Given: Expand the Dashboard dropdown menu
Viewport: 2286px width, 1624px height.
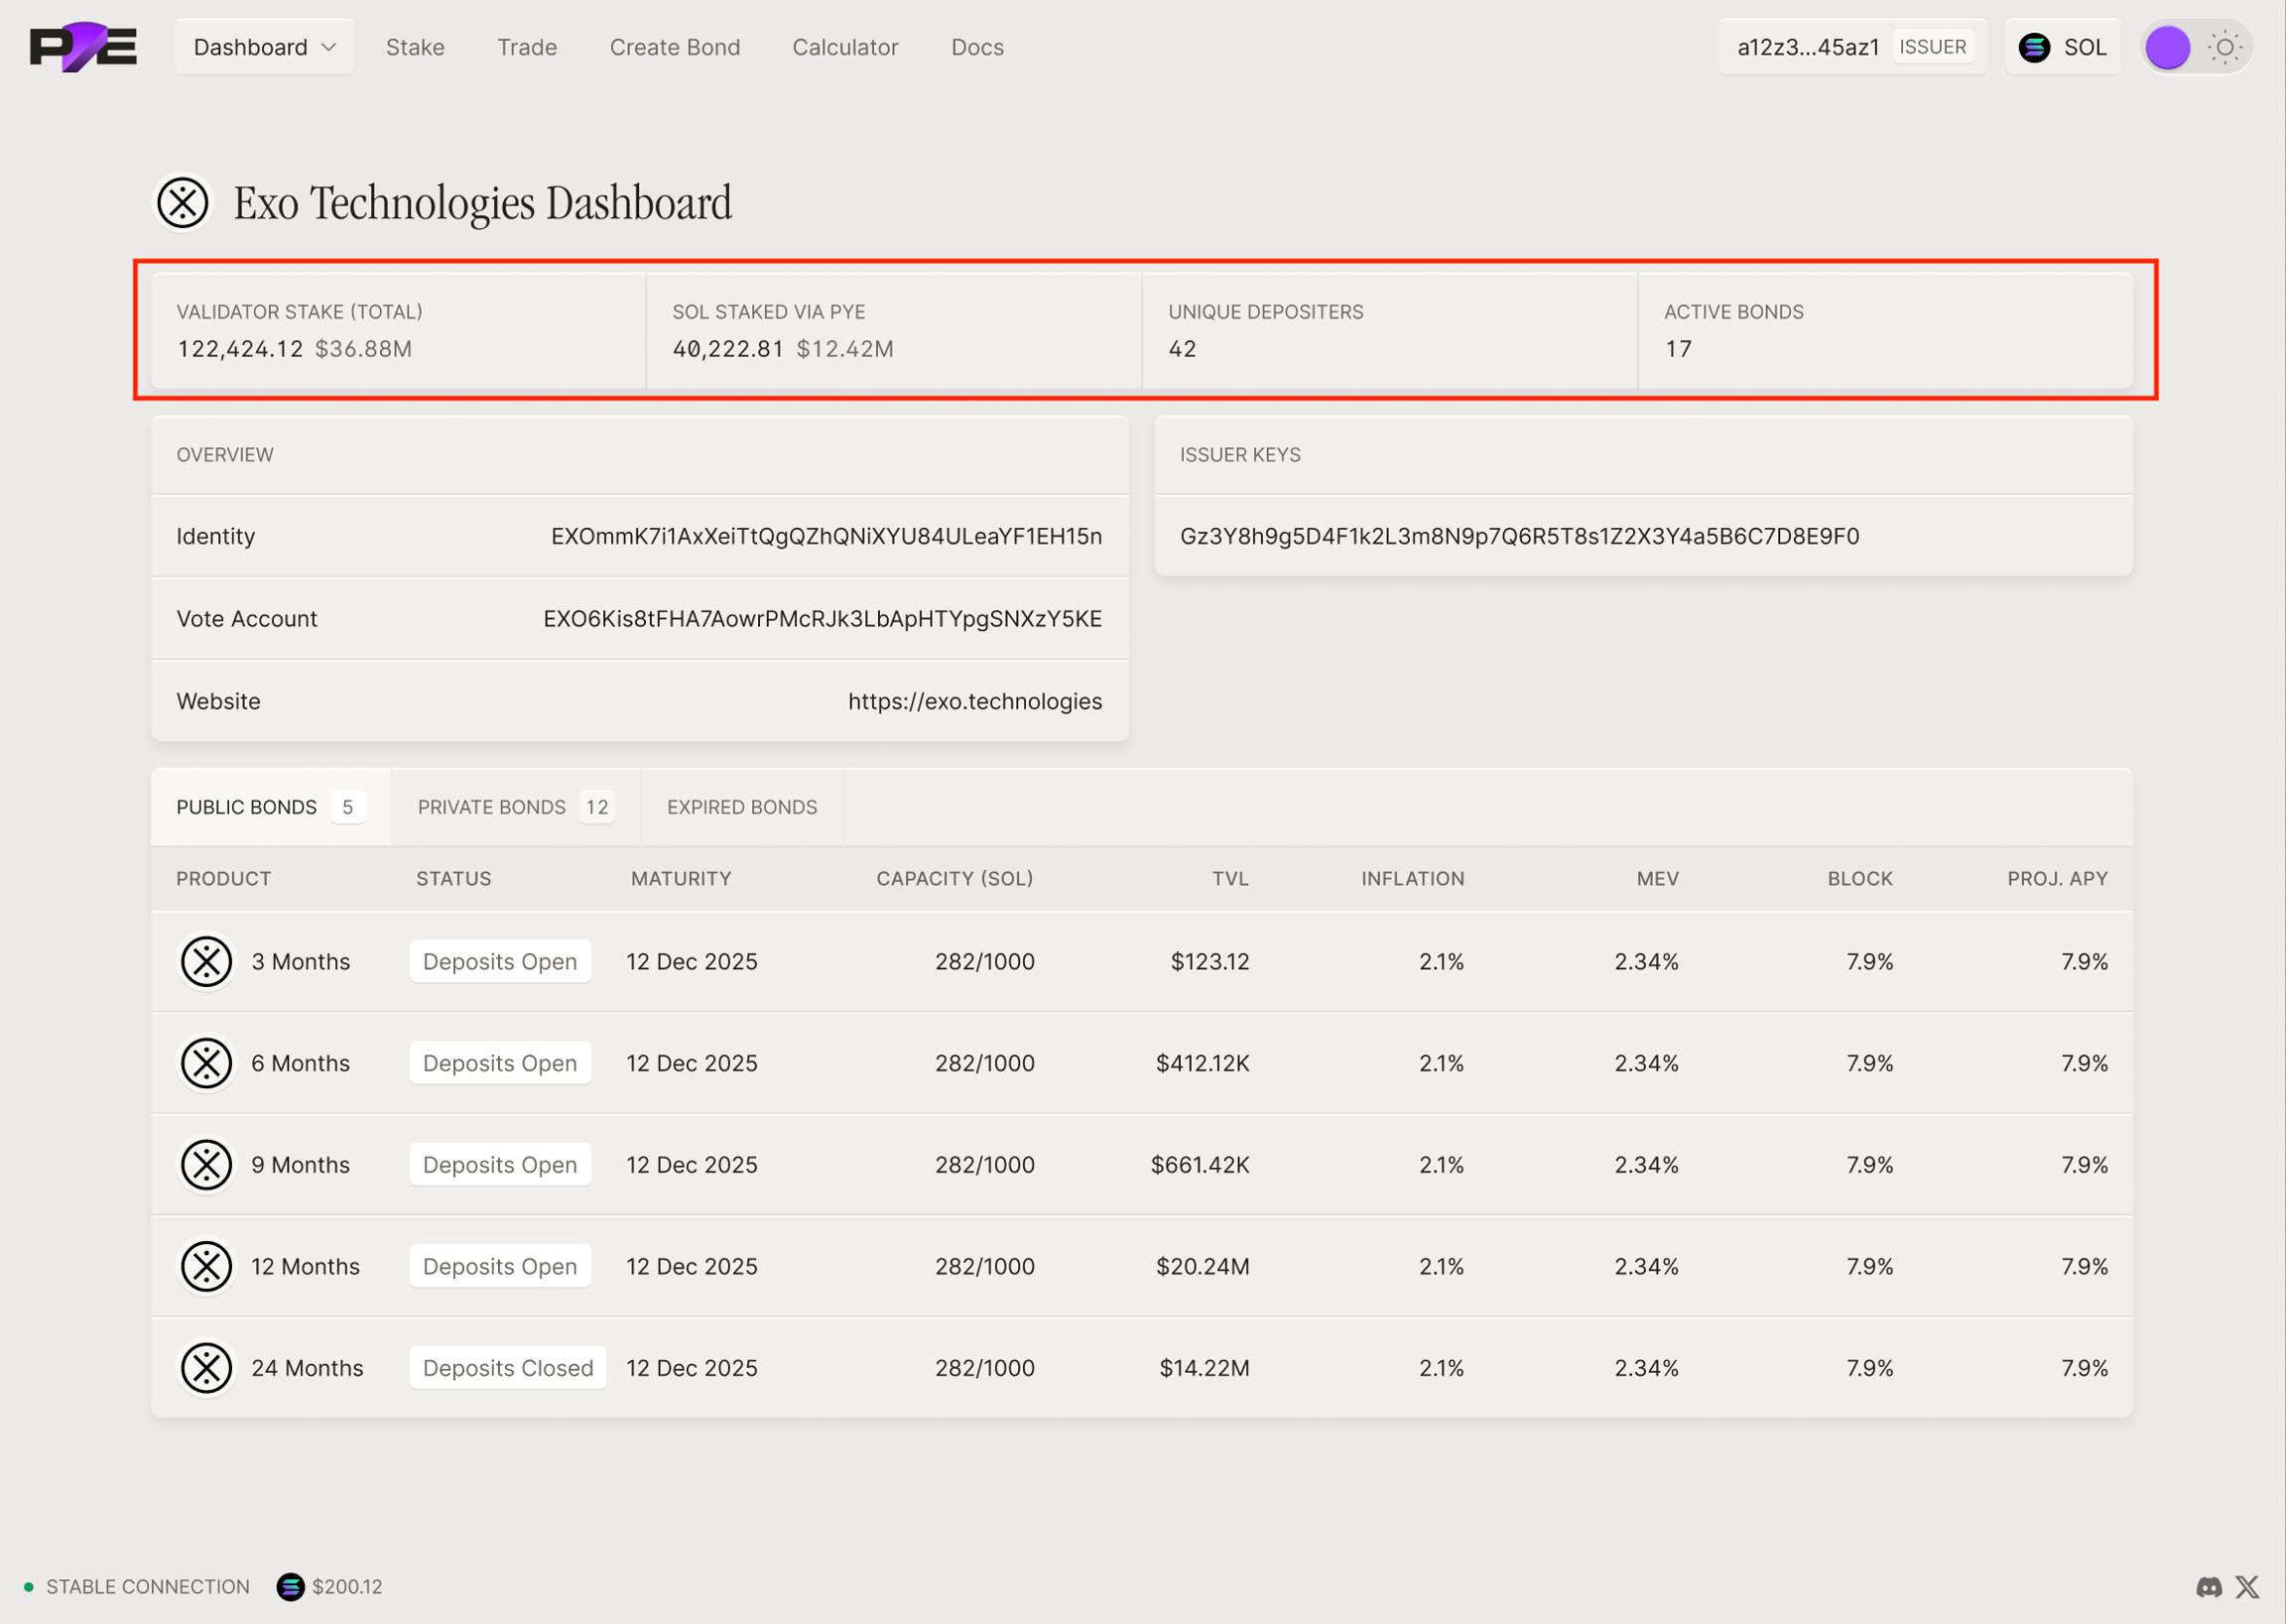Looking at the screenshot, I should (x=264, y=47).
